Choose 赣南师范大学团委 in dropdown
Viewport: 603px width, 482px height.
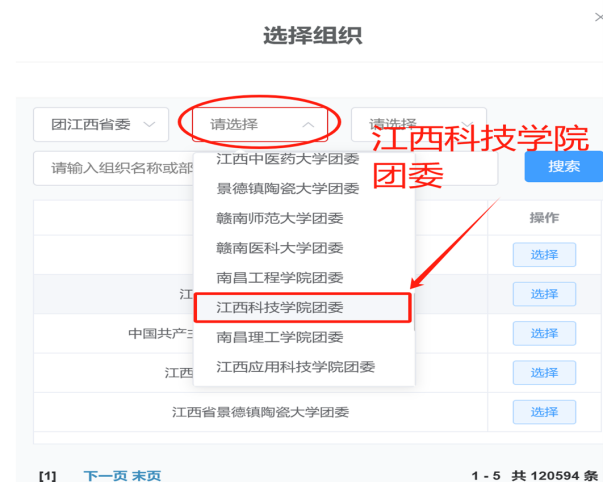click(304, 218)
